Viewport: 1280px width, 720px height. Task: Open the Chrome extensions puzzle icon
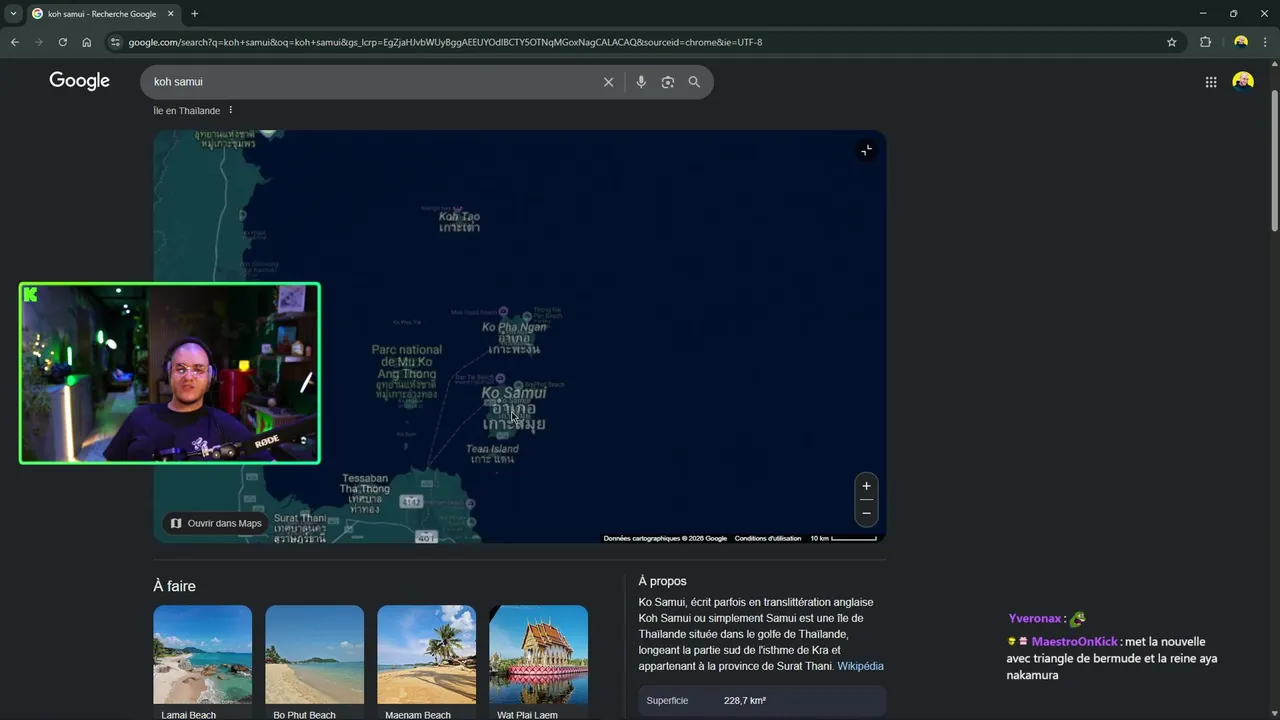(x=1205, y=42)
